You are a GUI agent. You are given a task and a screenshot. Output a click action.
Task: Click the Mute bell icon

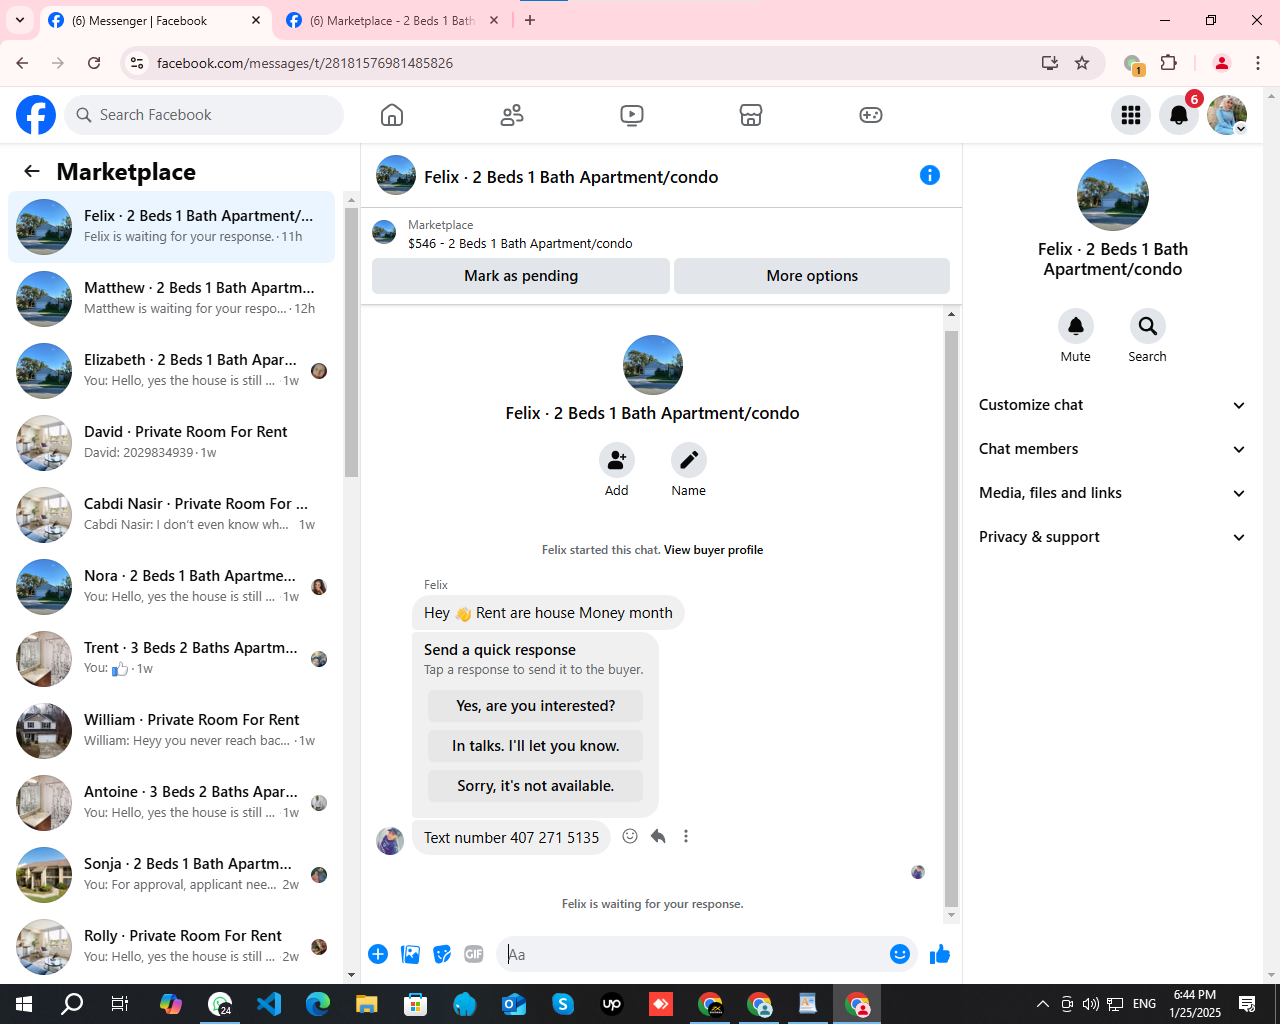point(1076,326)
